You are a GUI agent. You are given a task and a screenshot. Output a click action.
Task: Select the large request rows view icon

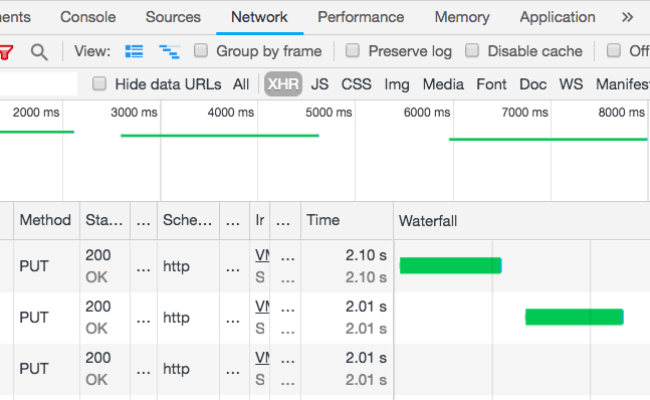[134, 51]
